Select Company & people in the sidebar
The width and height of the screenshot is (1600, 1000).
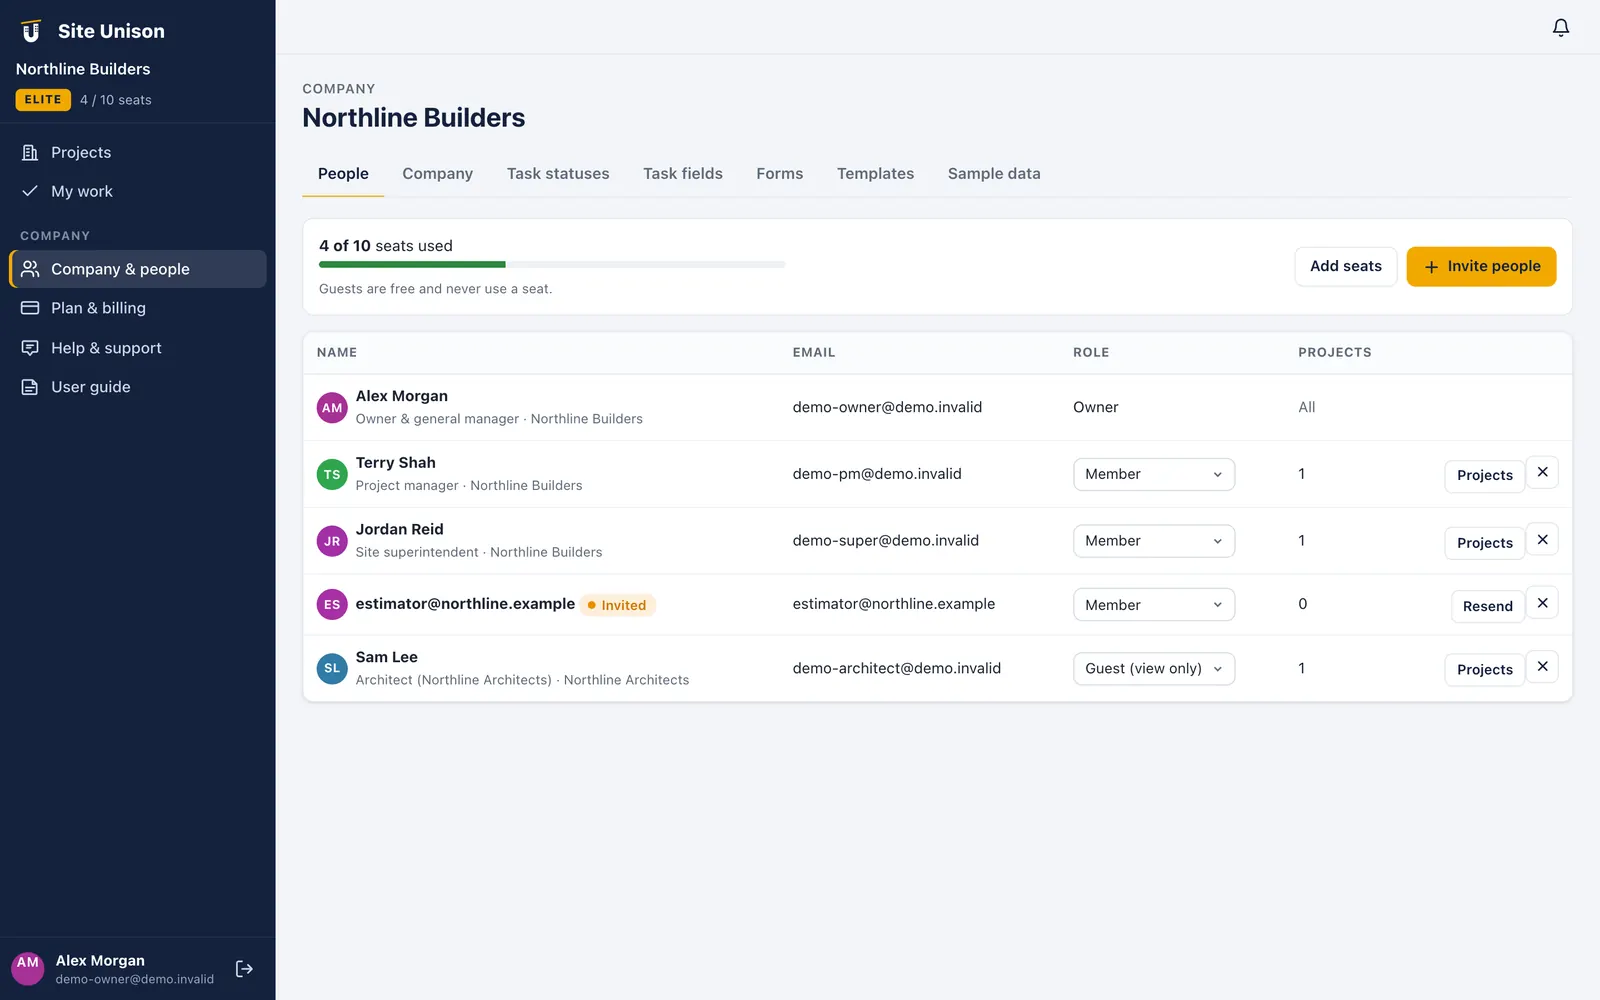point(138,269)
